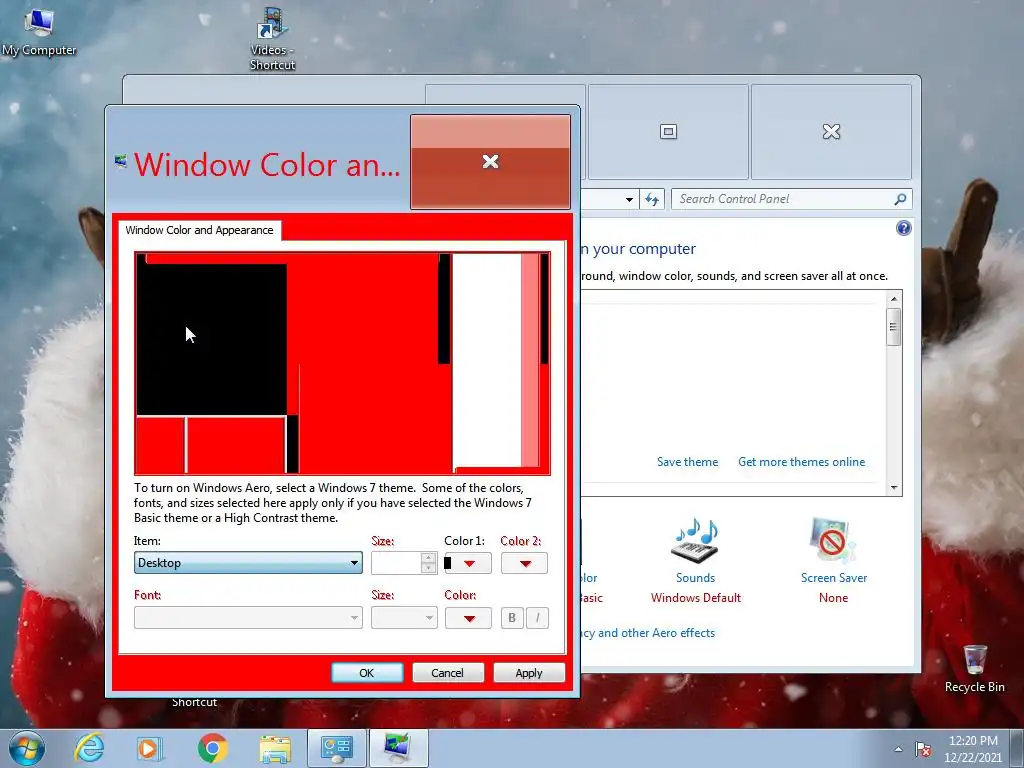Open the Item dropdown showing Desktop
Screen dimensions: 1024x768
tap(248, 563)
